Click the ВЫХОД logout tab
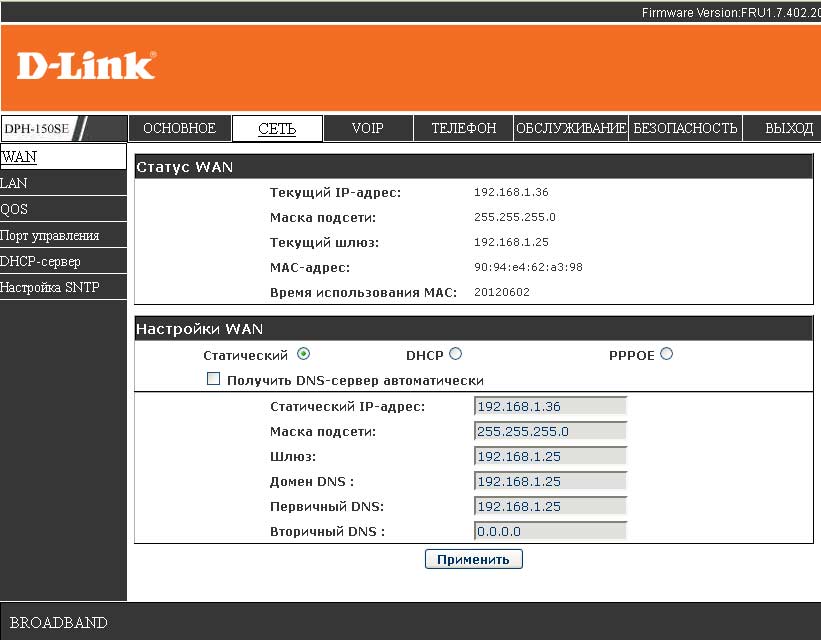 coord(788,128)
